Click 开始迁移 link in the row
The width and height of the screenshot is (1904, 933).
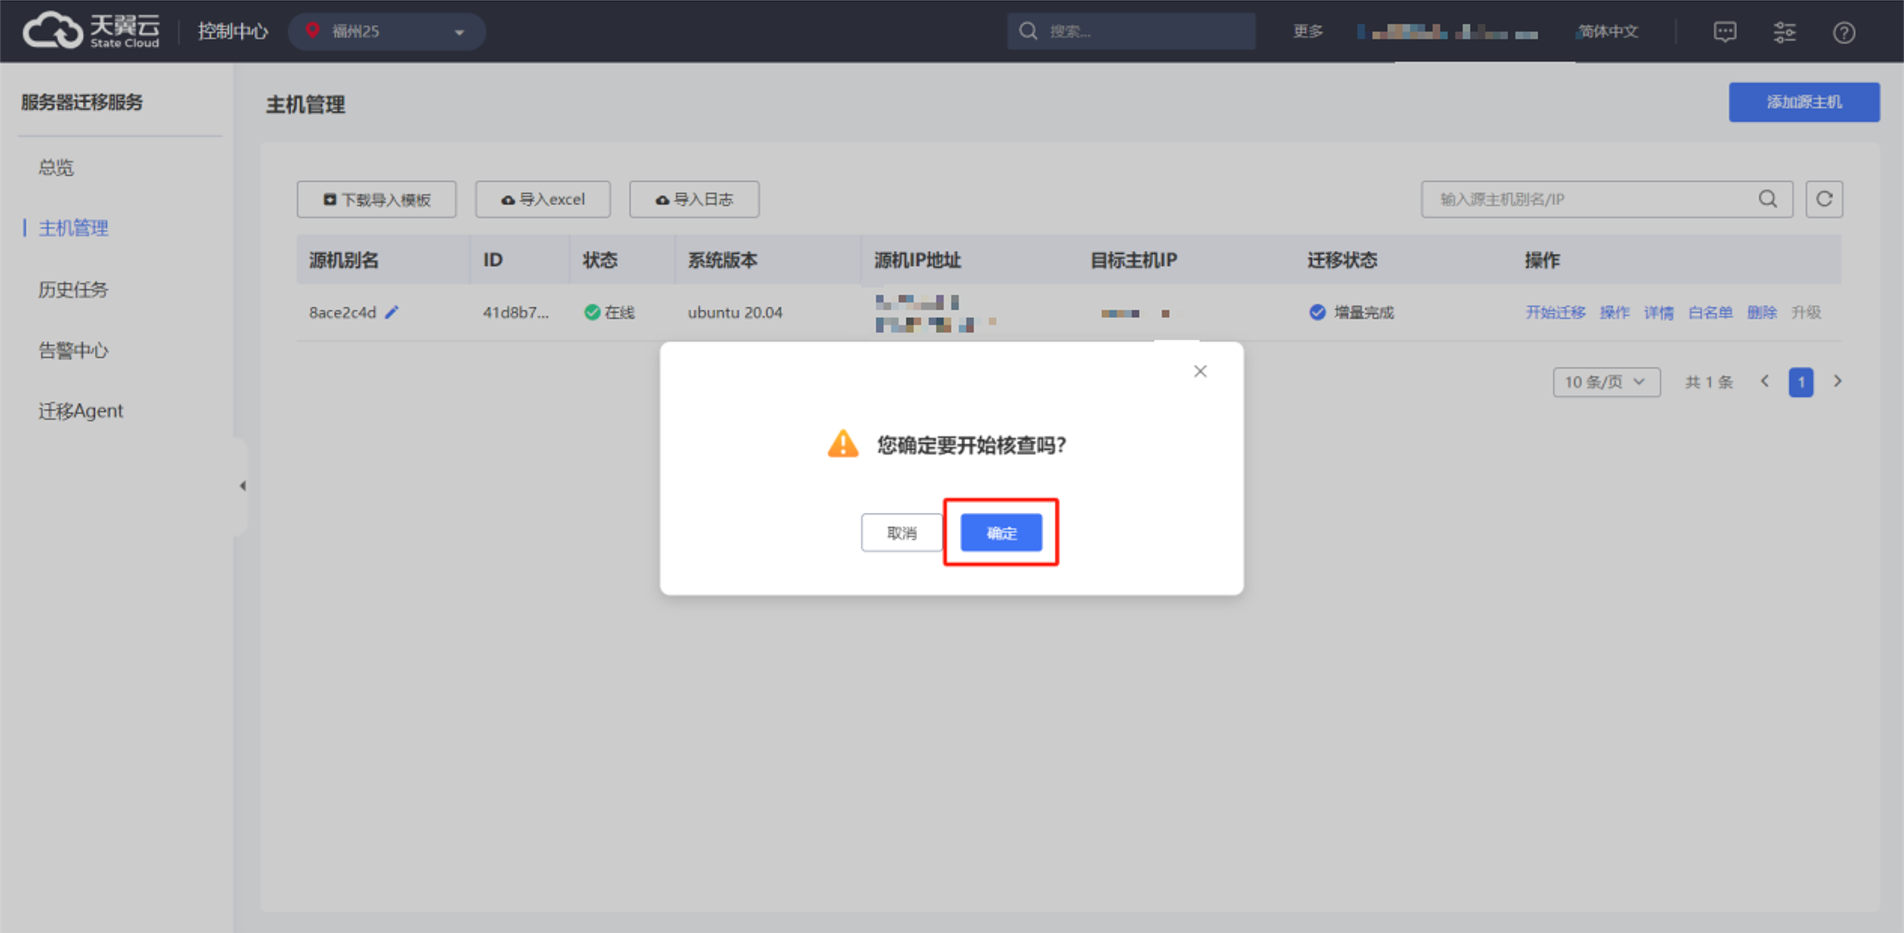point(1555,312)
